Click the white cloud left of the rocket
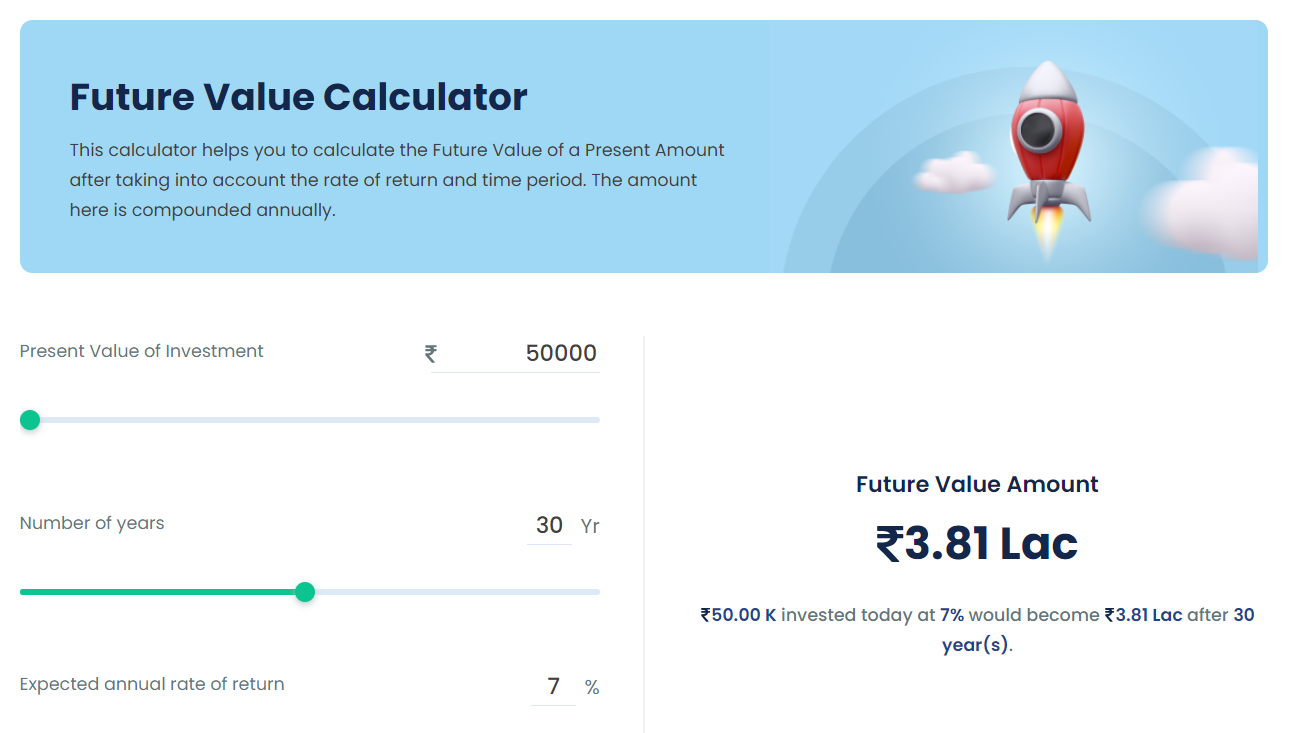 tap(953, 172)
